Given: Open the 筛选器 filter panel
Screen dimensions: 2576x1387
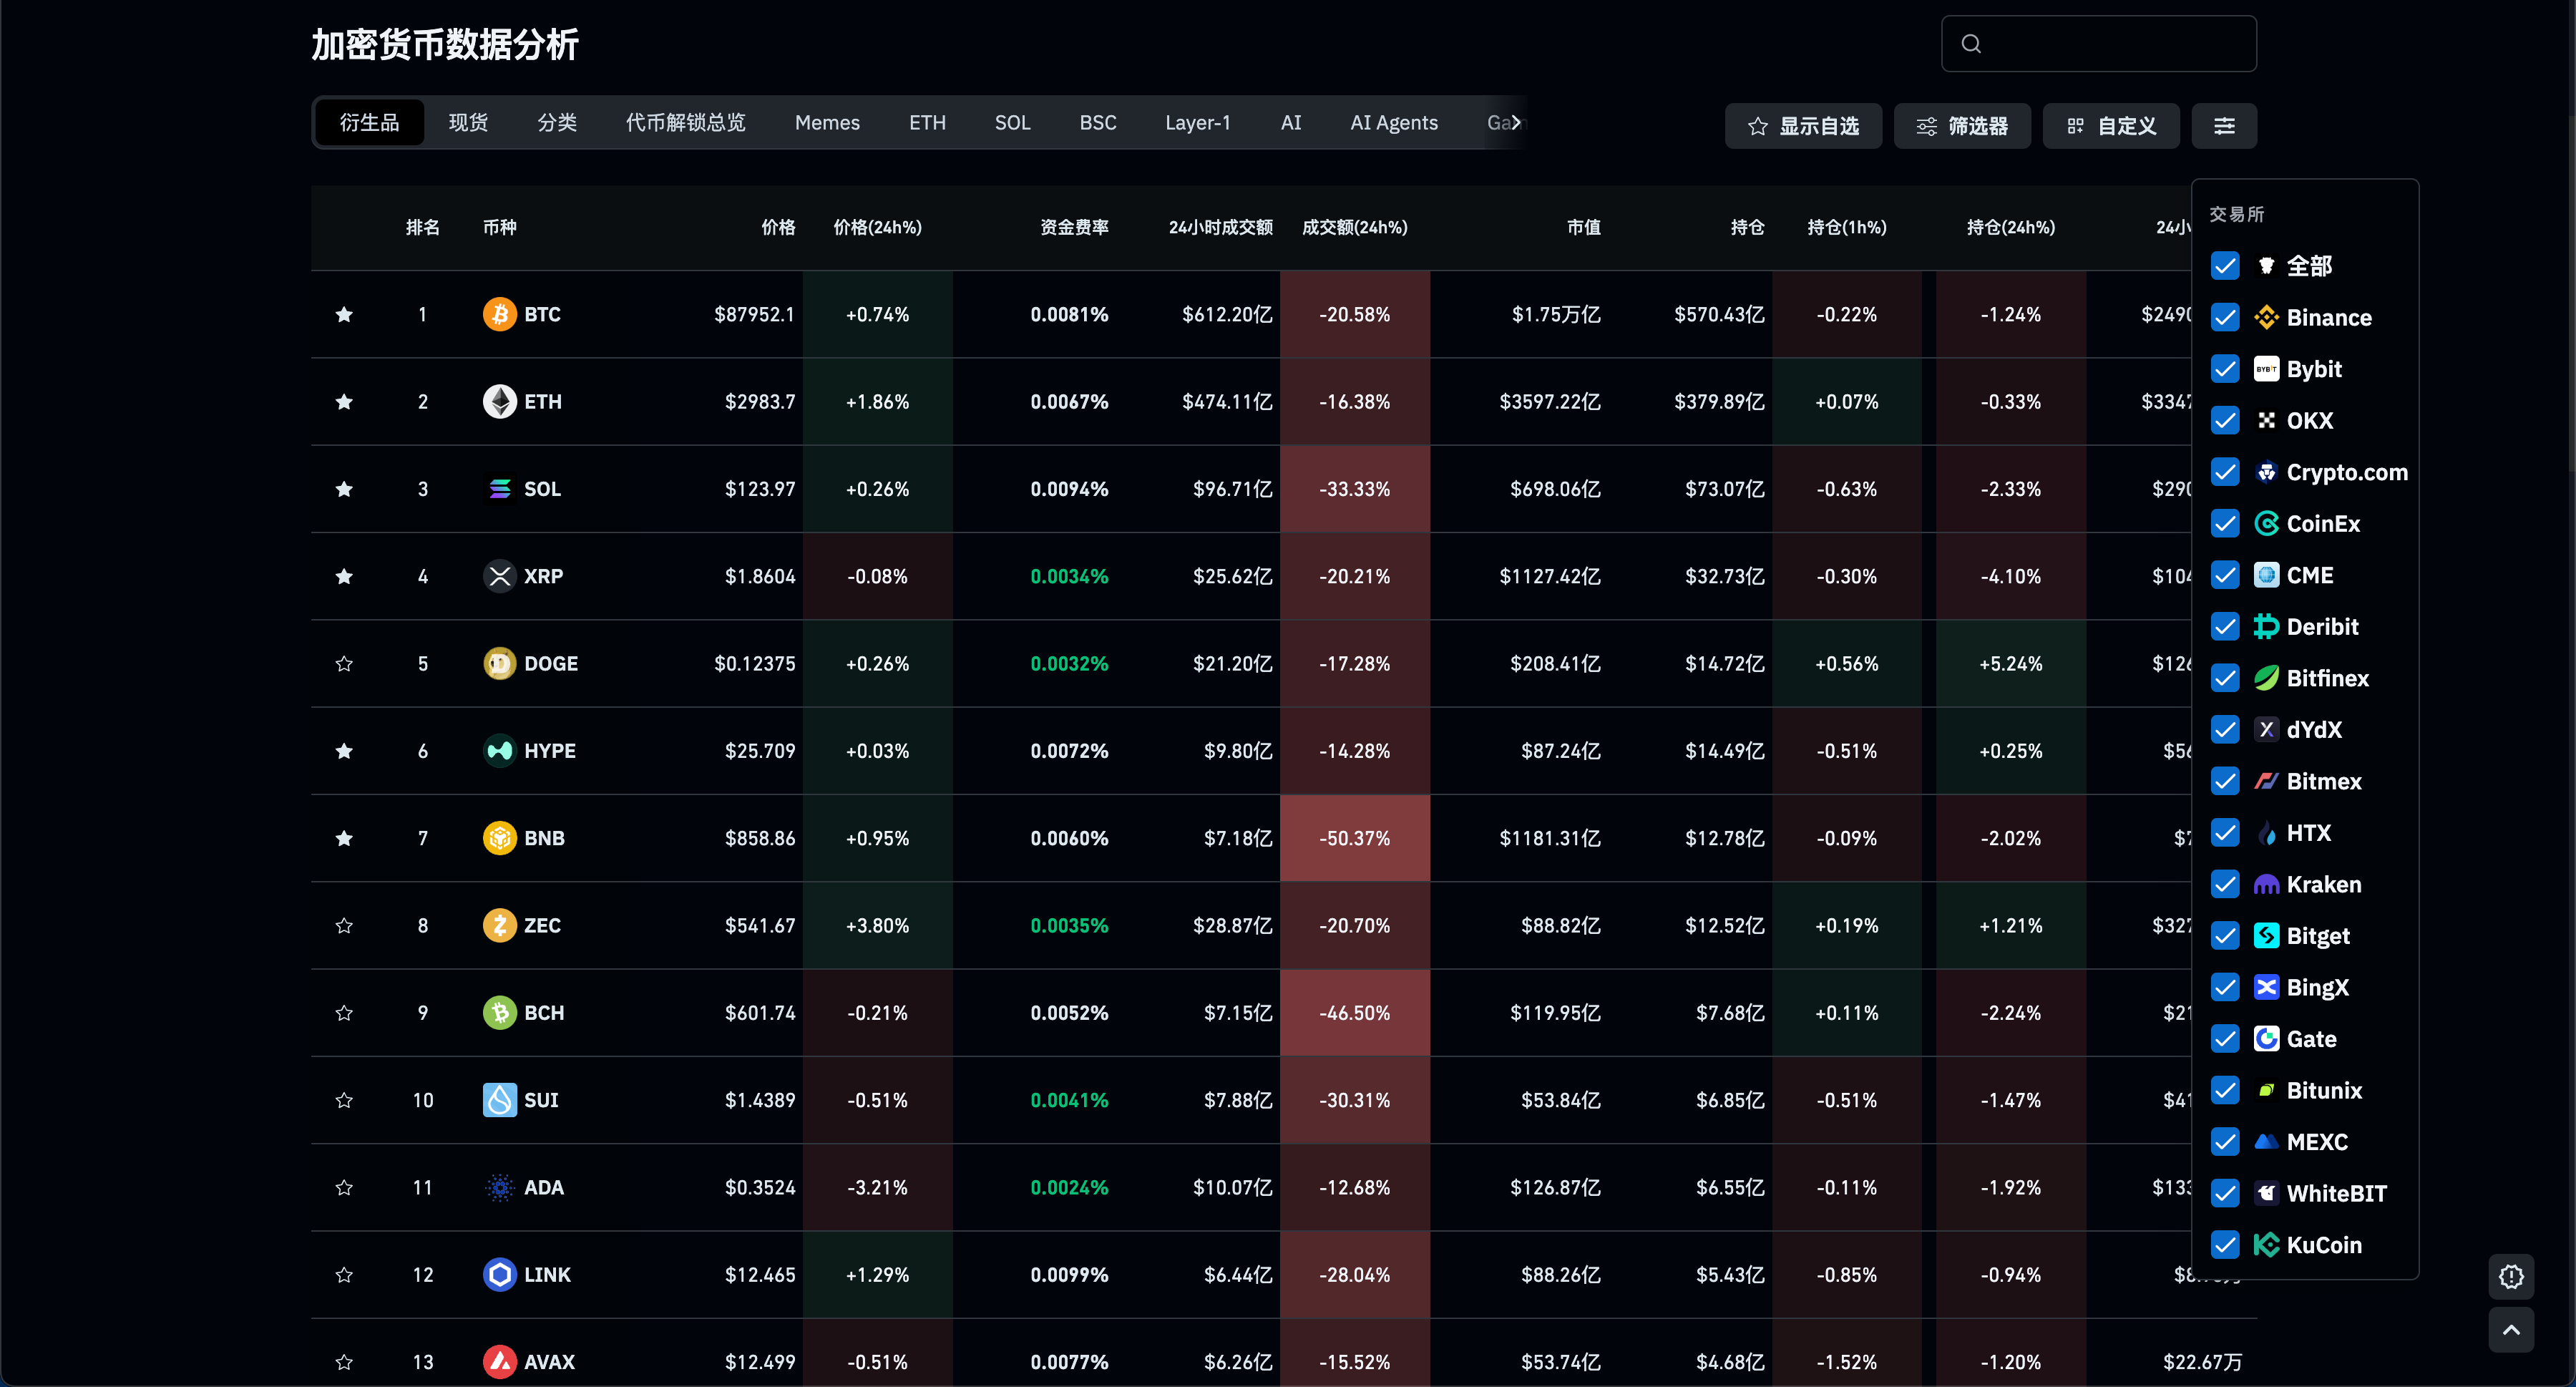Looking at the screenshot, I should pos(1962,126).
